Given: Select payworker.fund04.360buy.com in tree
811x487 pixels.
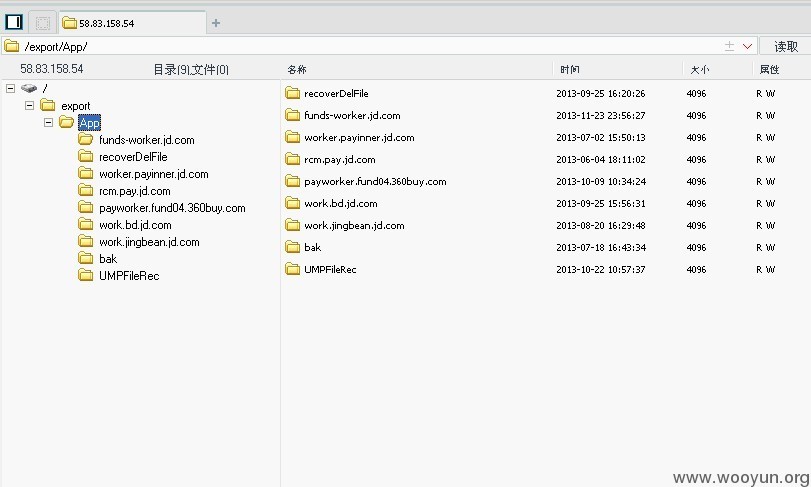Looking at the screenshot, I should 172,208.
